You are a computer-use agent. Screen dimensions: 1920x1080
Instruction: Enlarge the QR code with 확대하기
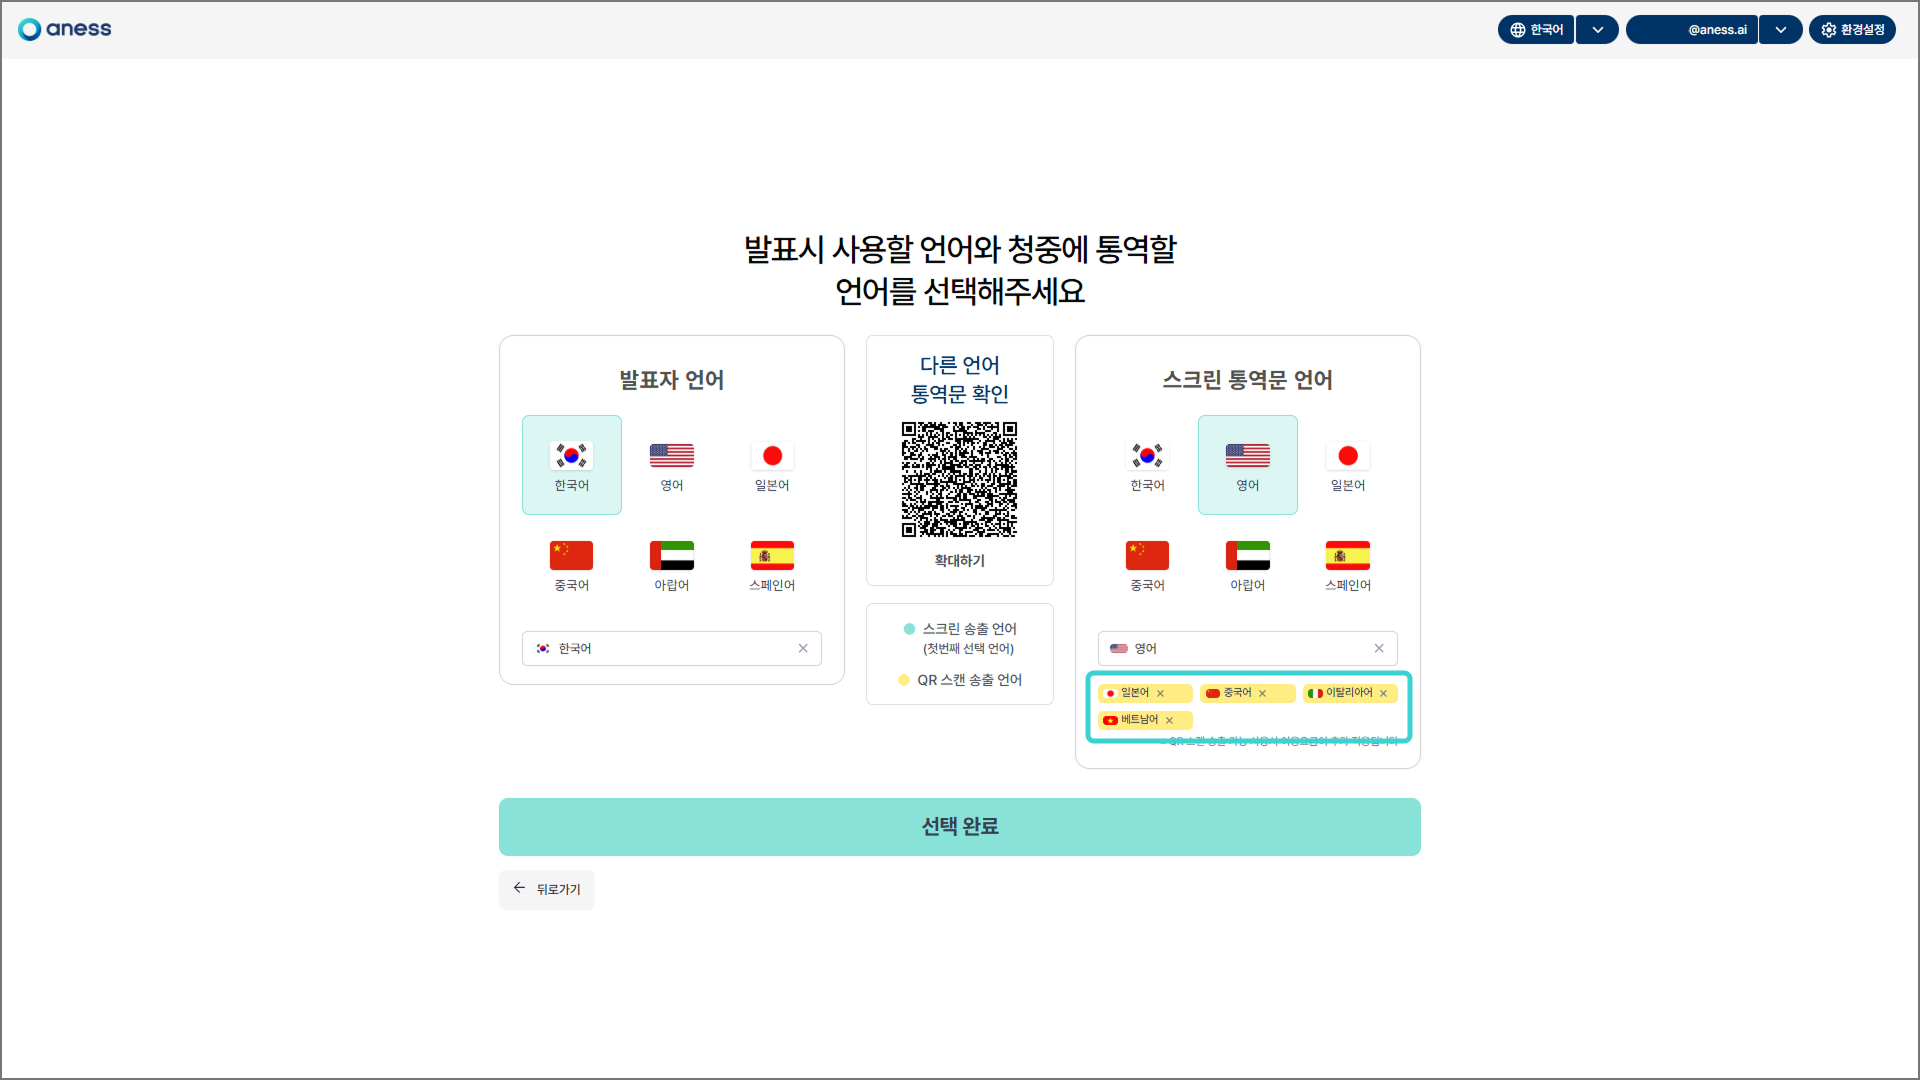coord(959,561)
